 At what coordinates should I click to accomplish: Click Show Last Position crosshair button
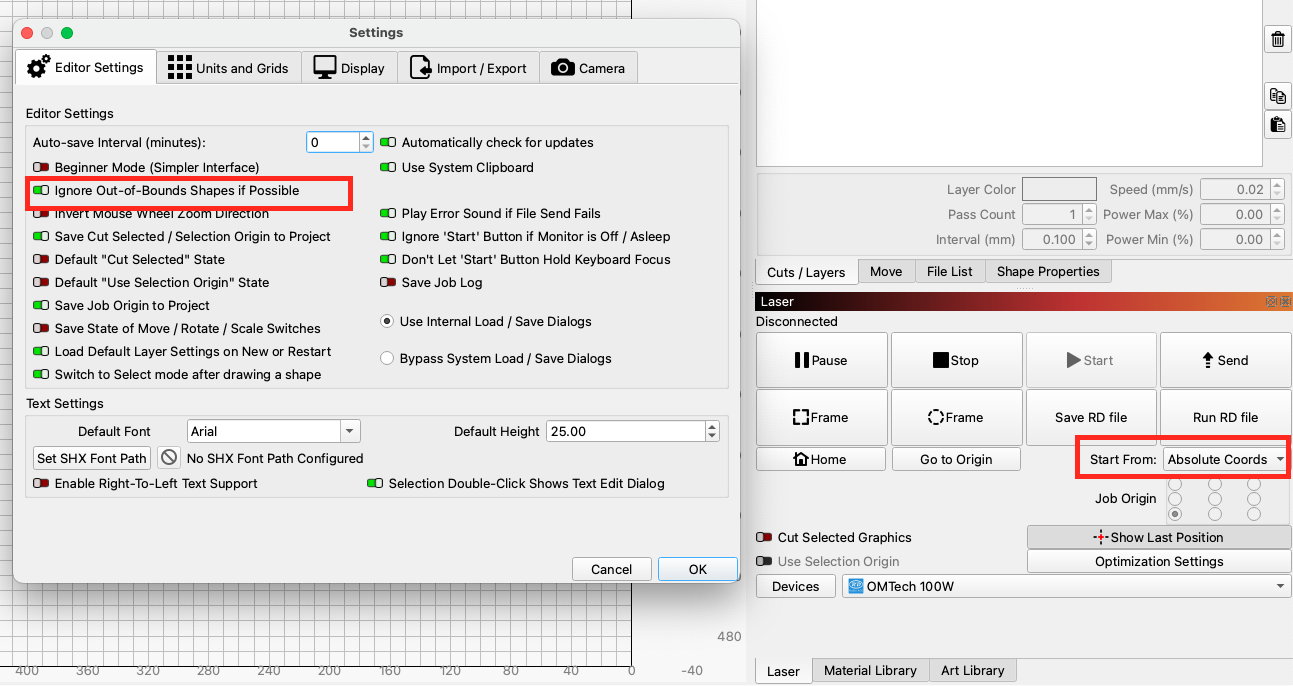pos(1158,537)
